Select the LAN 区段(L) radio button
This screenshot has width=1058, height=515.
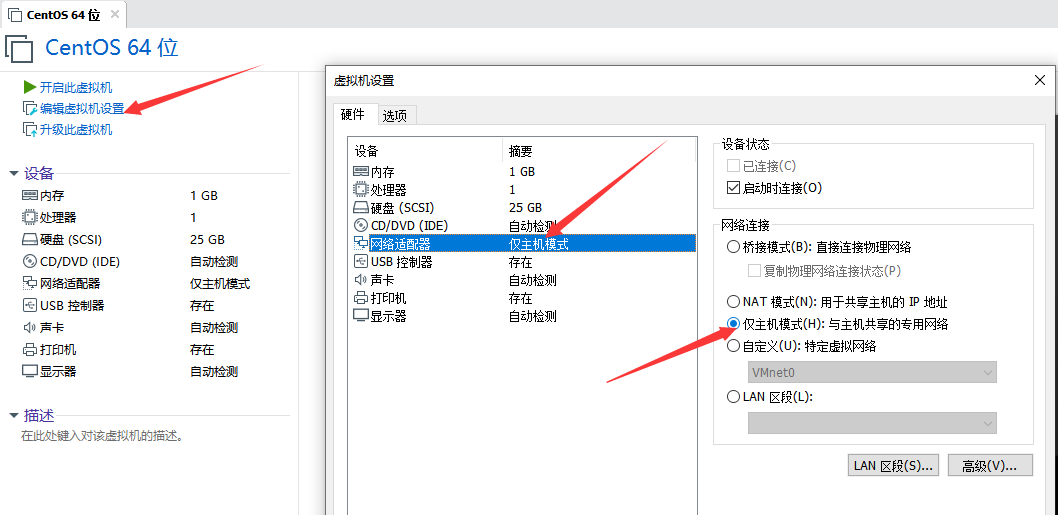[733, 397]
